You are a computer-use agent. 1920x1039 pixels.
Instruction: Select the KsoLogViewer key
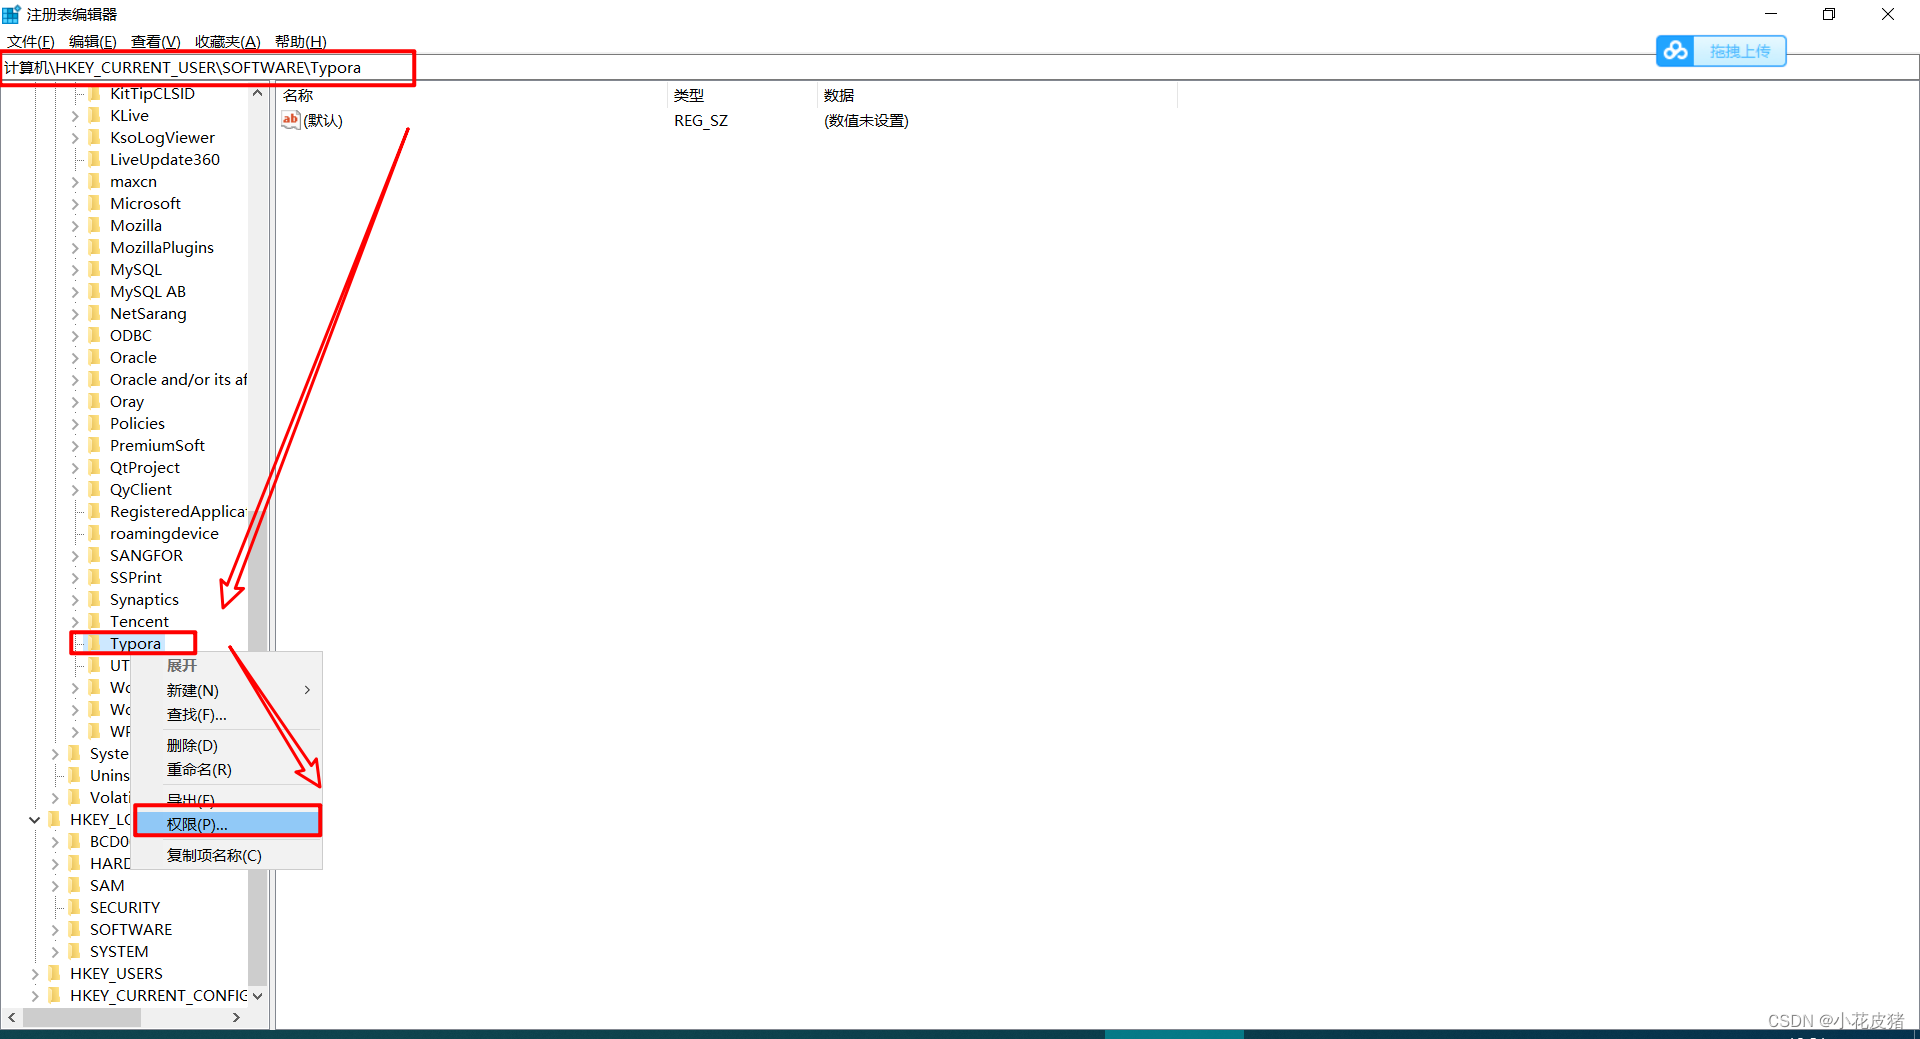click(162, 137)
